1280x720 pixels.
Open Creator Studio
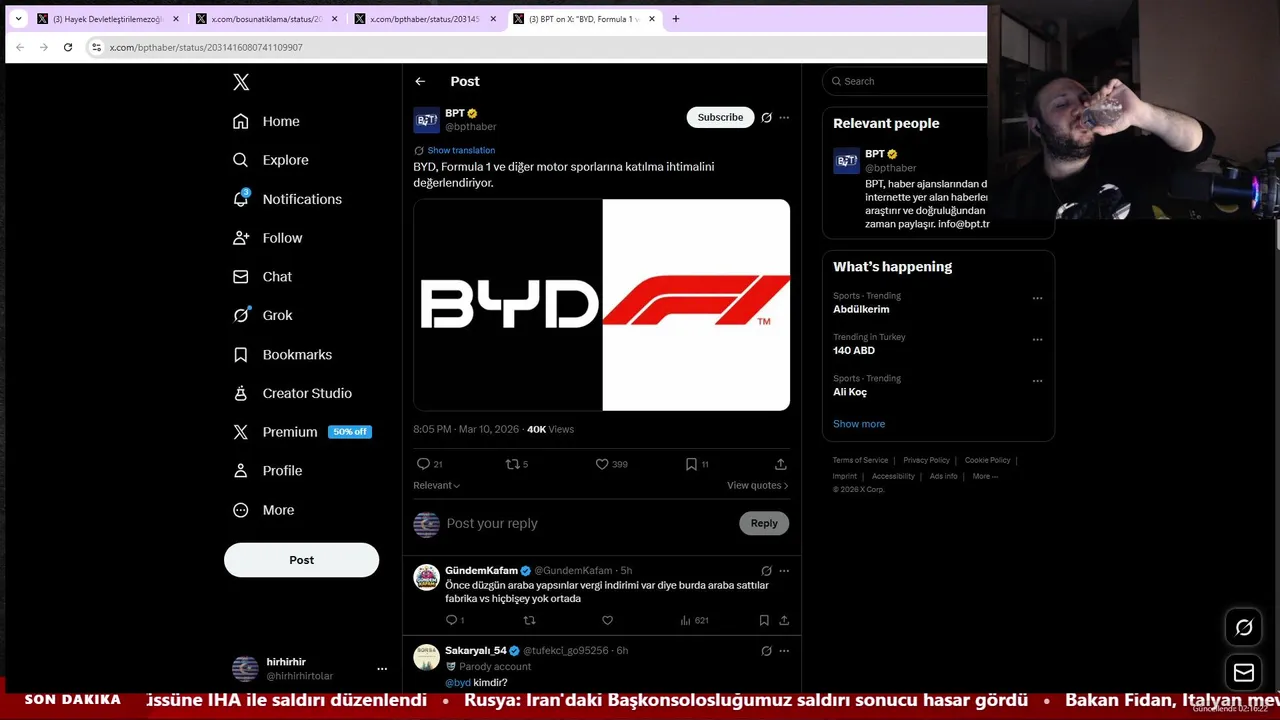(292, 393)
